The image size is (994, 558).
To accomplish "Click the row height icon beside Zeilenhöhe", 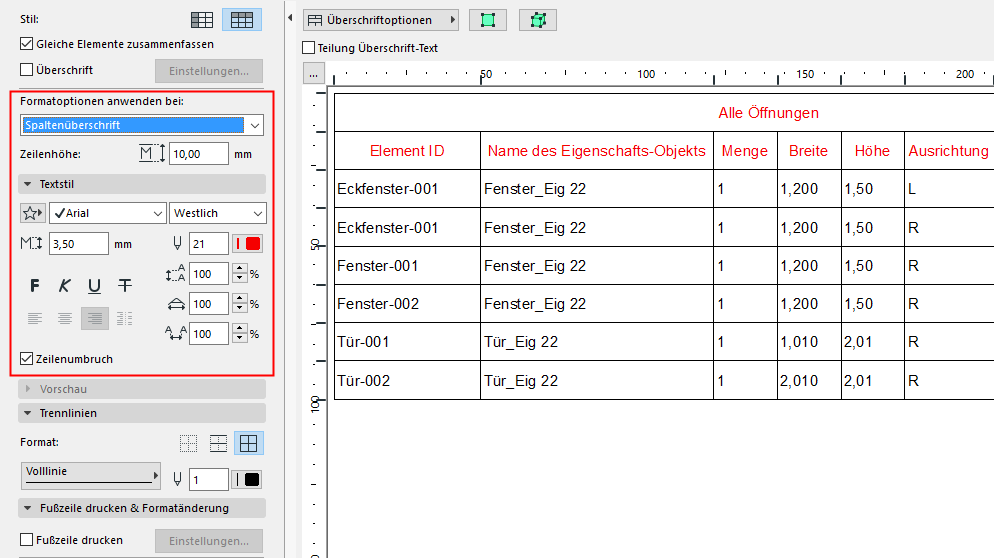I will (152, 153).
